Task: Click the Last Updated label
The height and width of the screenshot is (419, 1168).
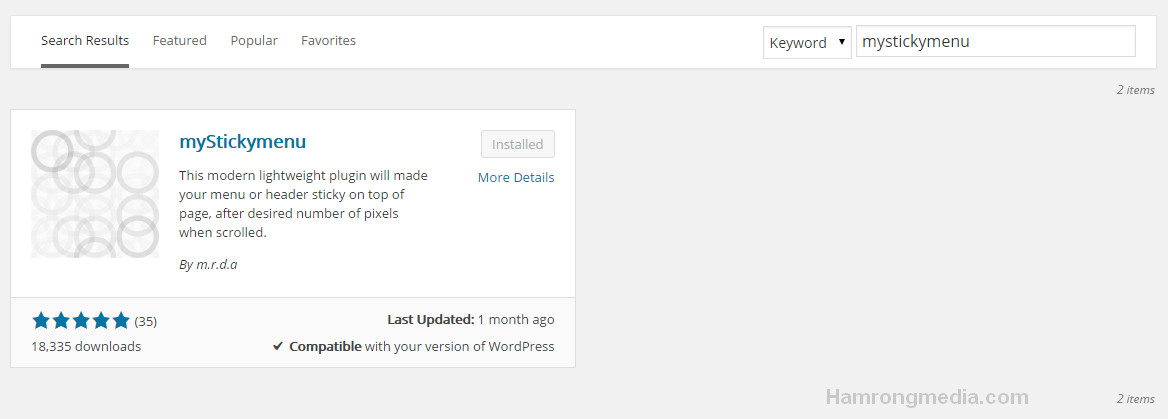Action: [x=431, y=320]
